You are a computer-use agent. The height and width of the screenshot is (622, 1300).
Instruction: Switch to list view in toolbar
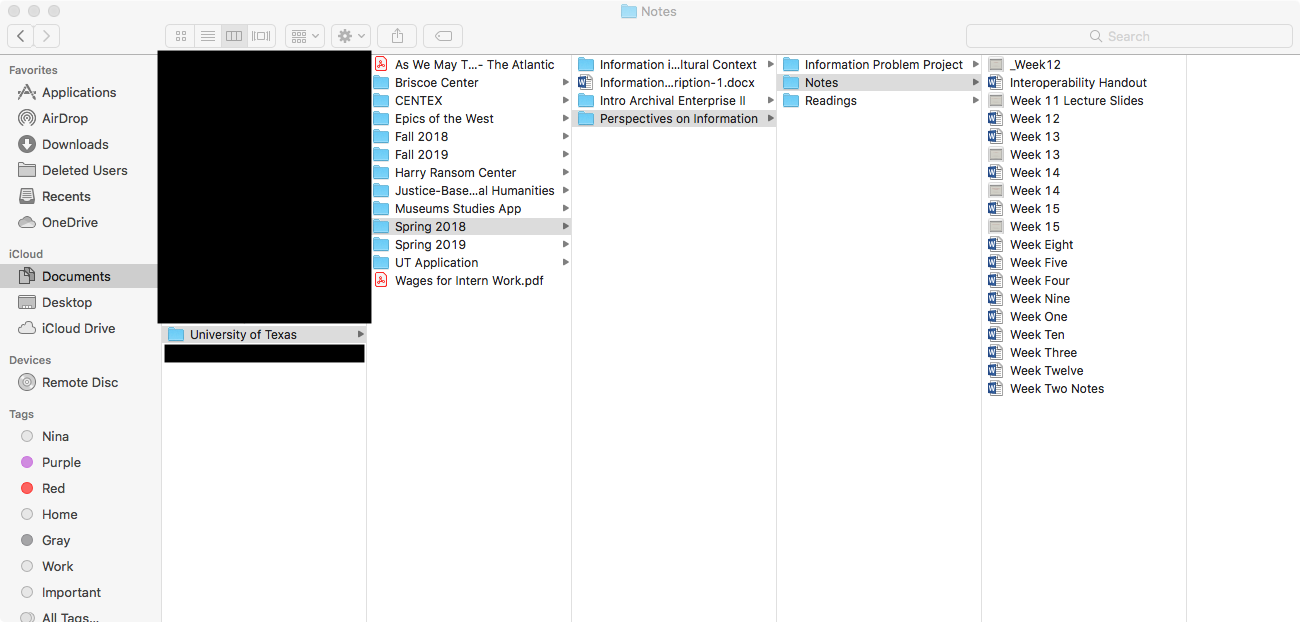(208, 36)
